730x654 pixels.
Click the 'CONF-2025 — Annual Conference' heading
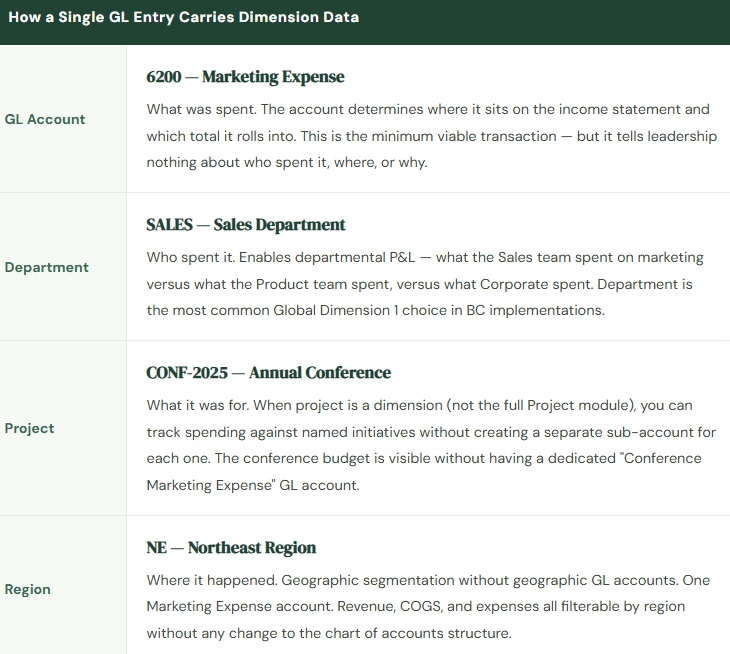coord(268,373)
